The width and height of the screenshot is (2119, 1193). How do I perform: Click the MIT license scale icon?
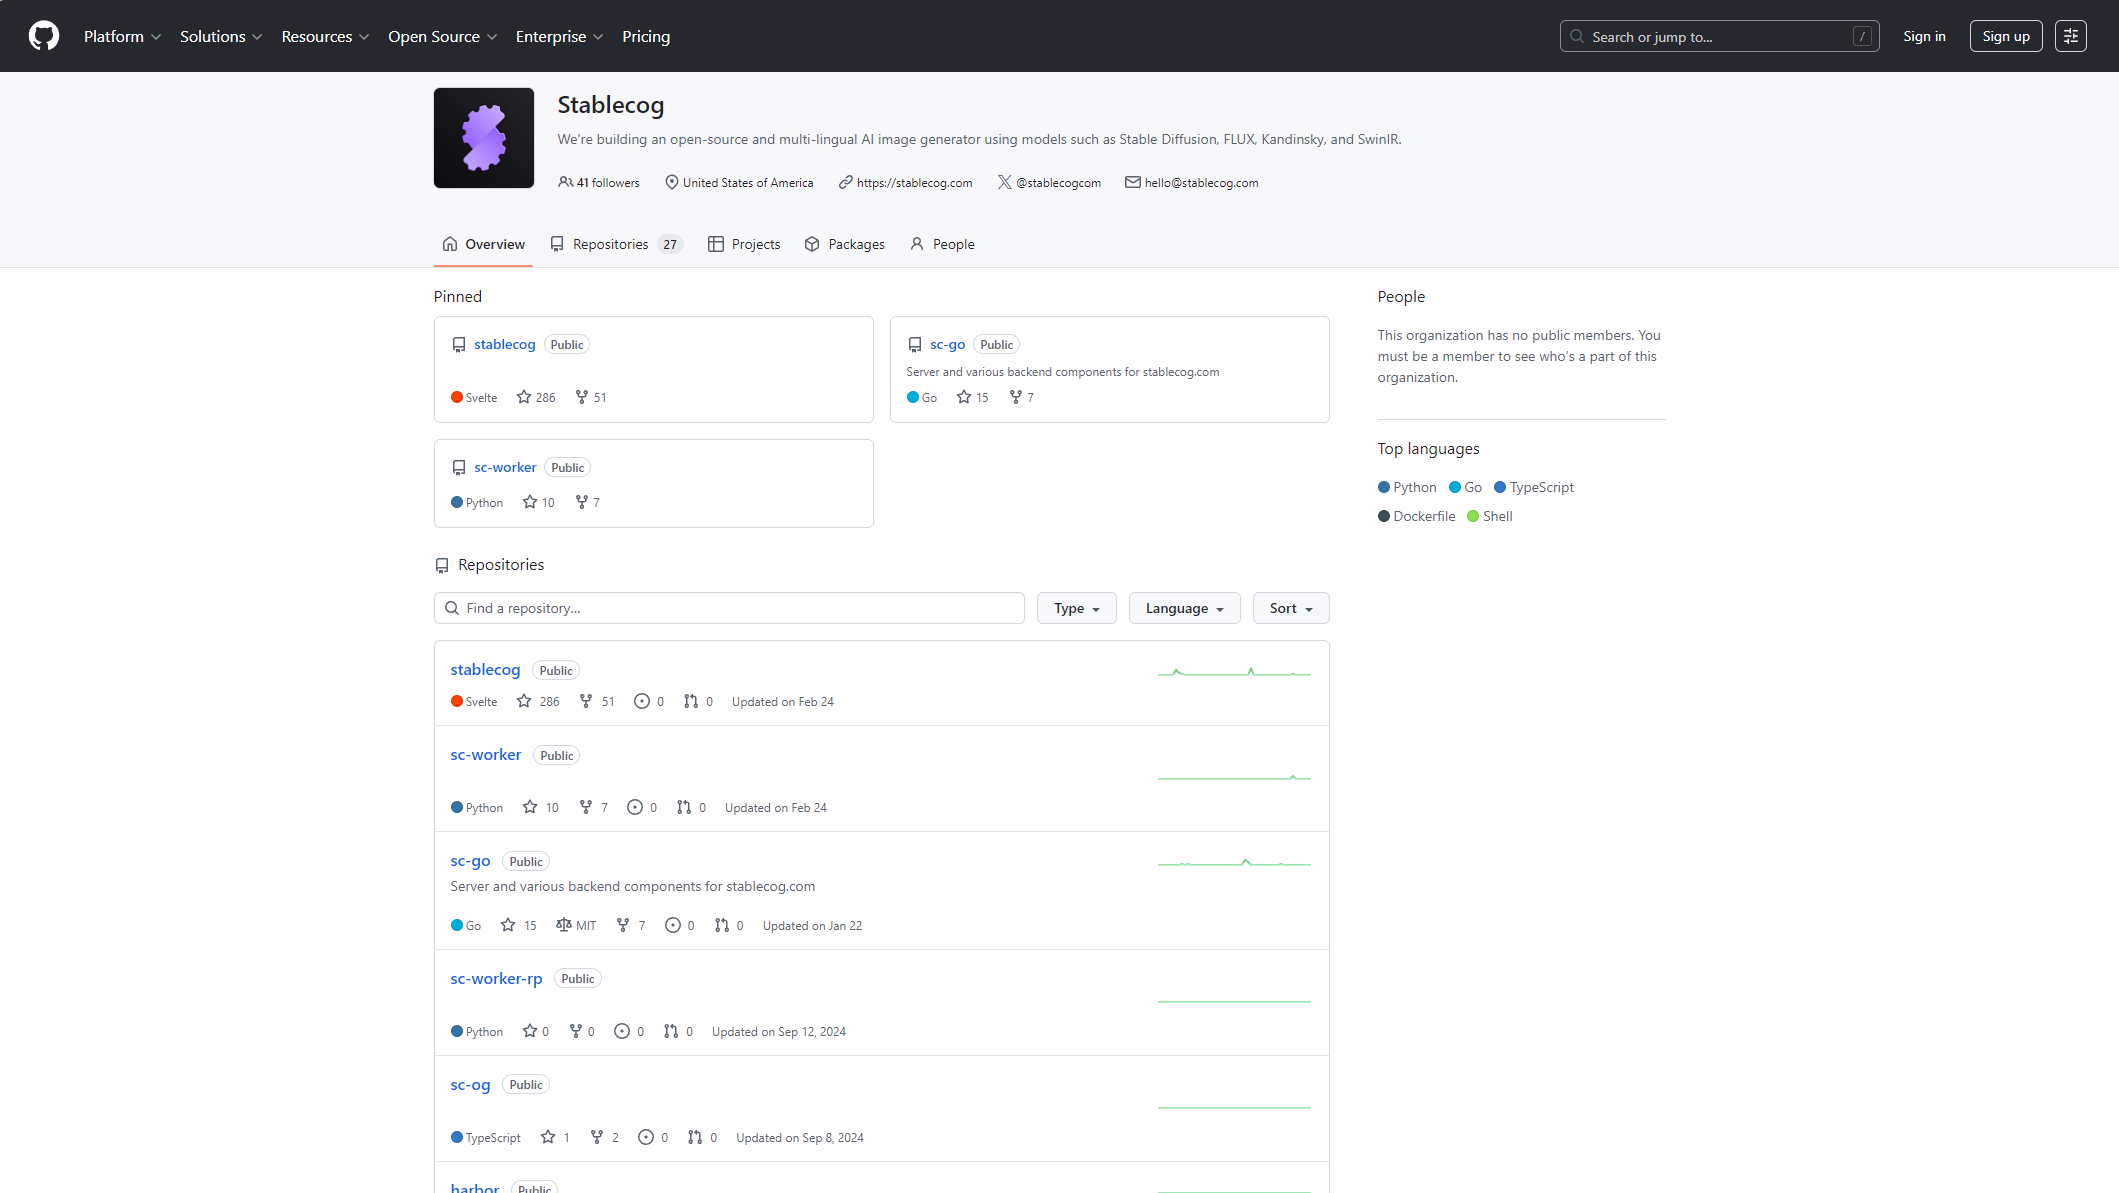point(564,925)
